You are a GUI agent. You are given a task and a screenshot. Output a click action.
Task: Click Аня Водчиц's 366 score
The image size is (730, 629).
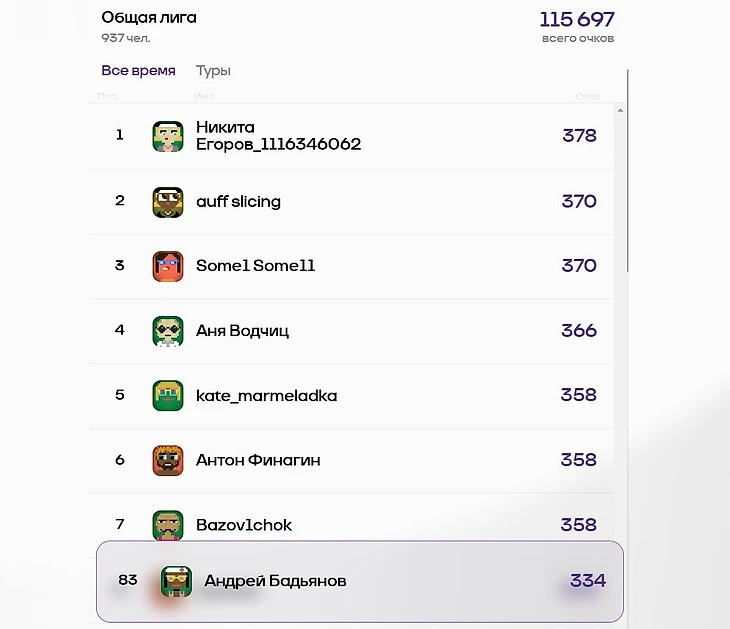pyautogui.click(x=578, y=331)
